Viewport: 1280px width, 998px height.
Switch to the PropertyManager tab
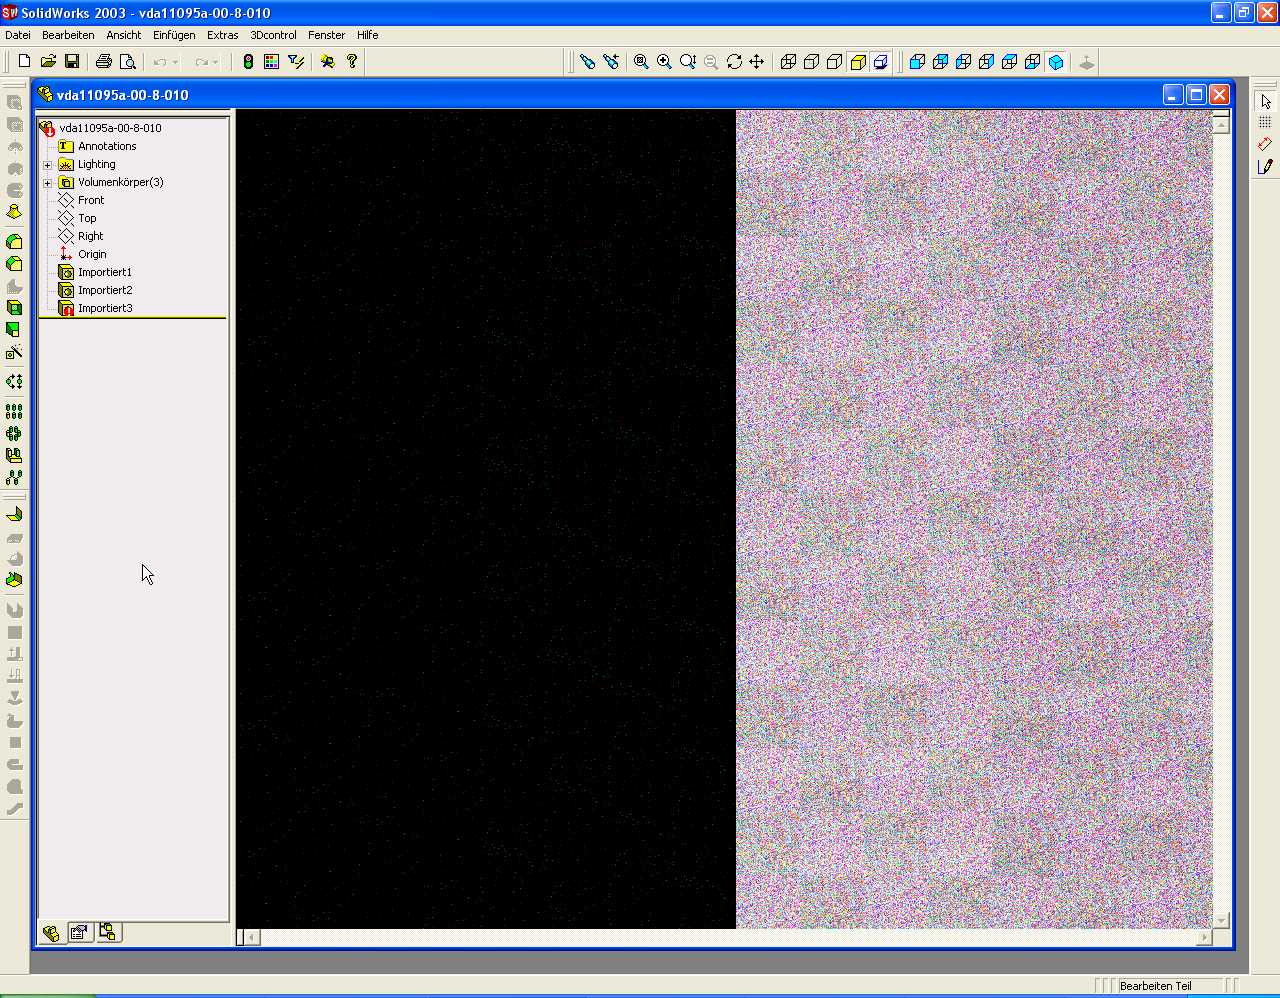coord(79,933)
